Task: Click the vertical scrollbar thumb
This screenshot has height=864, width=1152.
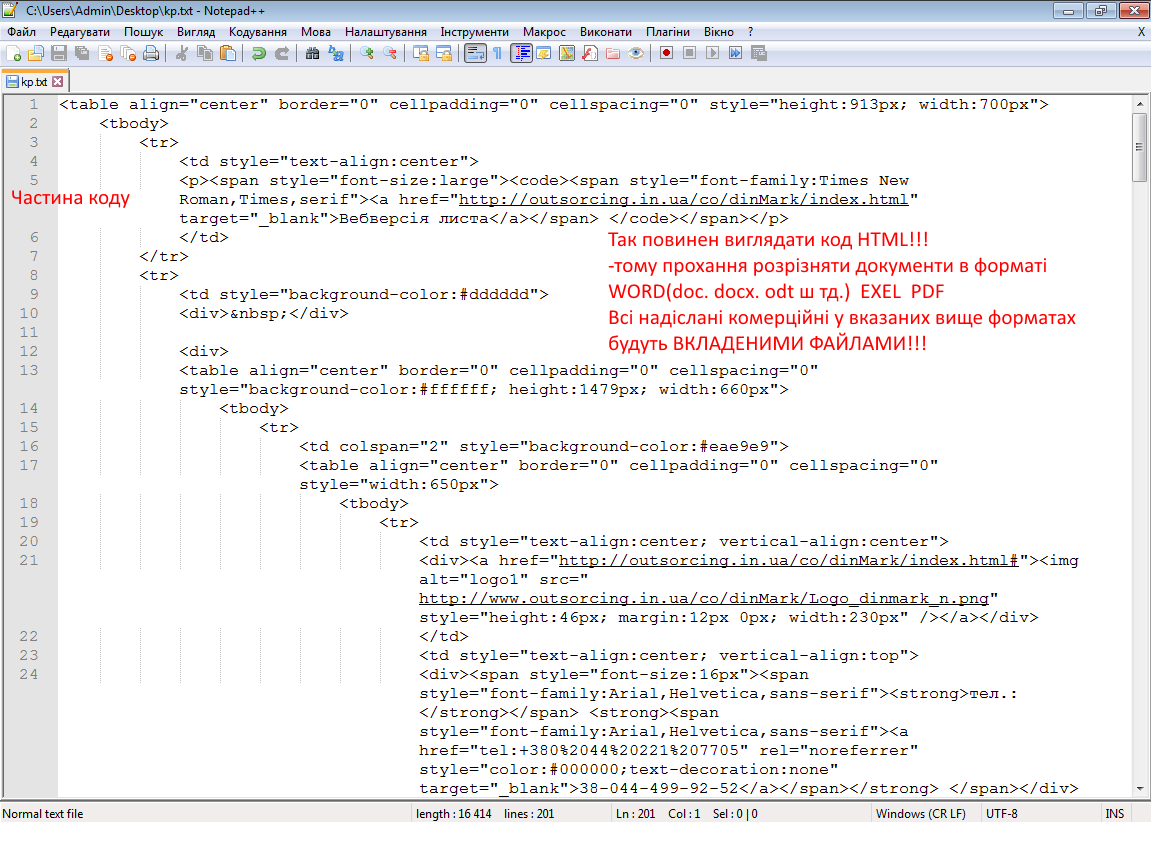Action: point(1140,147)
